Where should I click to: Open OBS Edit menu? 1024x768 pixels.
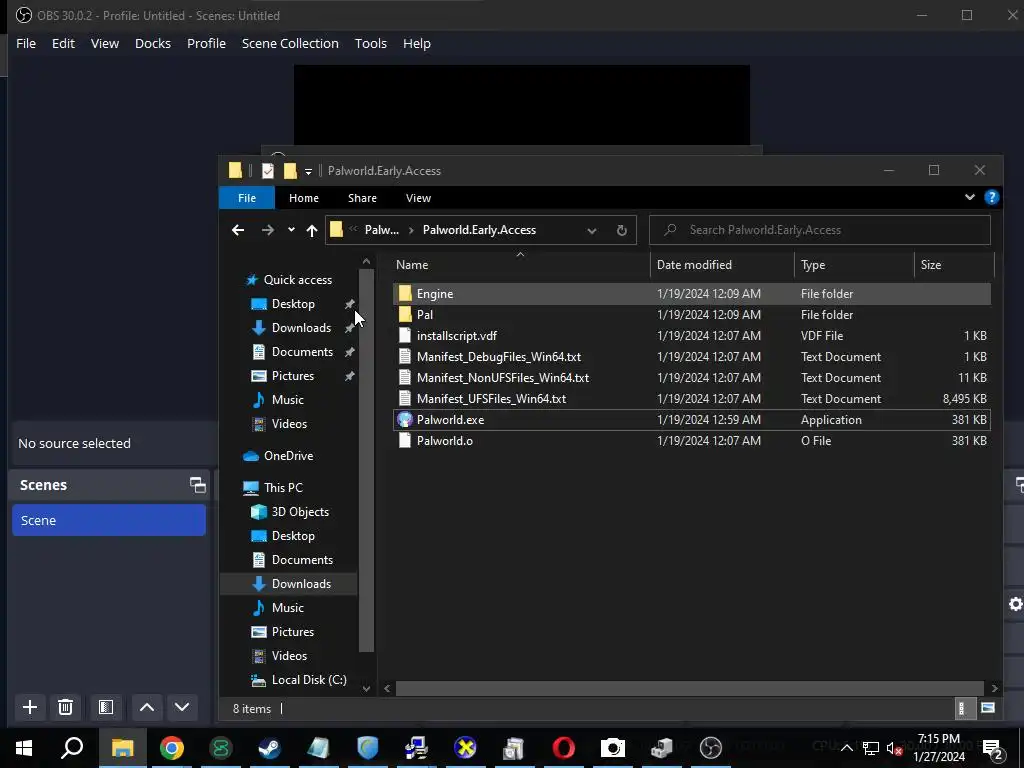coord(63,43)
